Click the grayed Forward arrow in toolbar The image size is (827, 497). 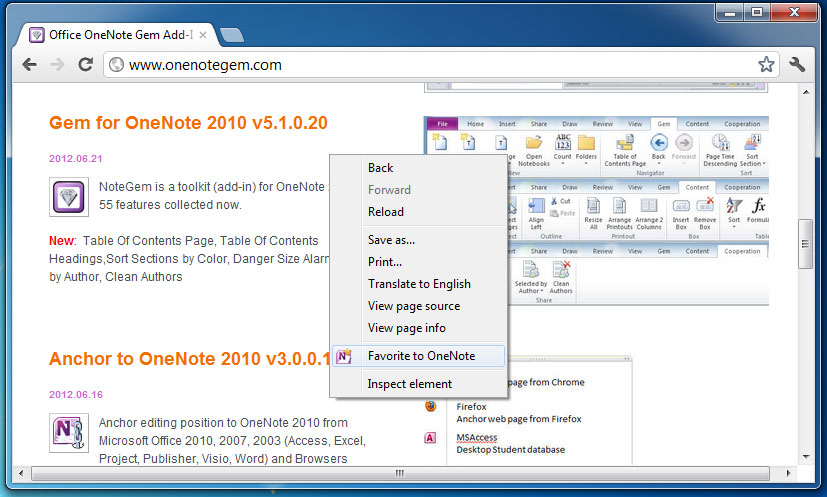[x=57, y=64]
